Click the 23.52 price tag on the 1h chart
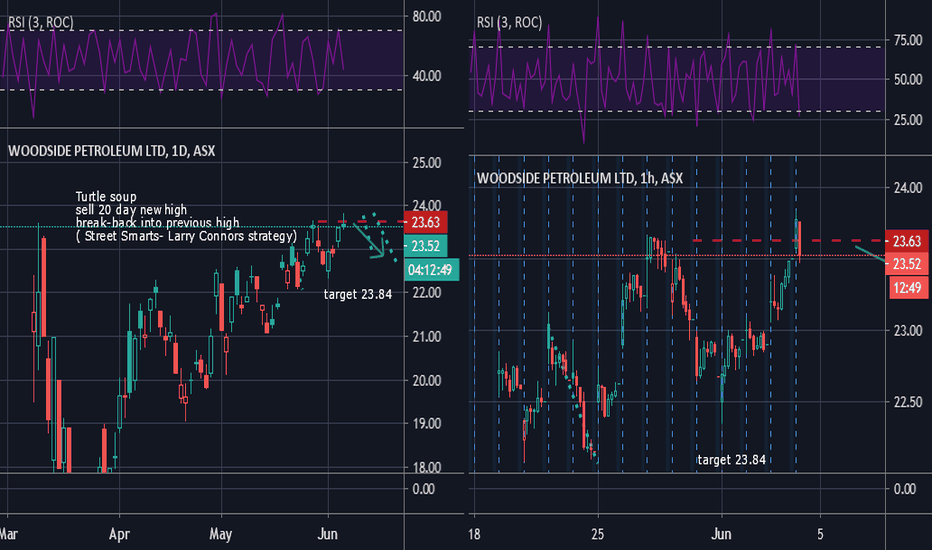 pos(907,264)
